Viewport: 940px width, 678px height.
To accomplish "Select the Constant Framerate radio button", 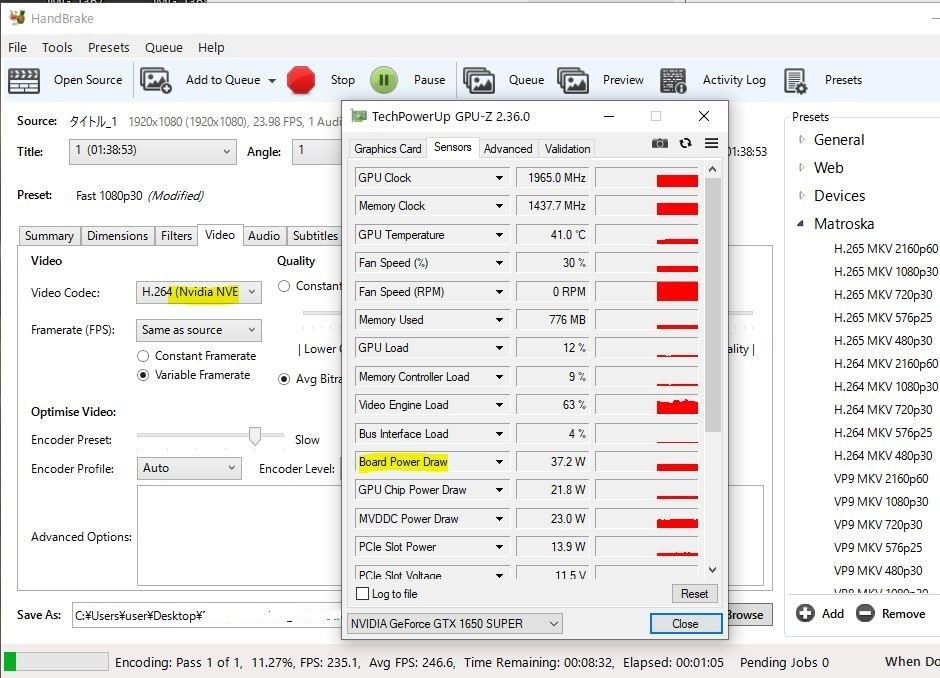I will pyautogui.click(x=143, y=356).
